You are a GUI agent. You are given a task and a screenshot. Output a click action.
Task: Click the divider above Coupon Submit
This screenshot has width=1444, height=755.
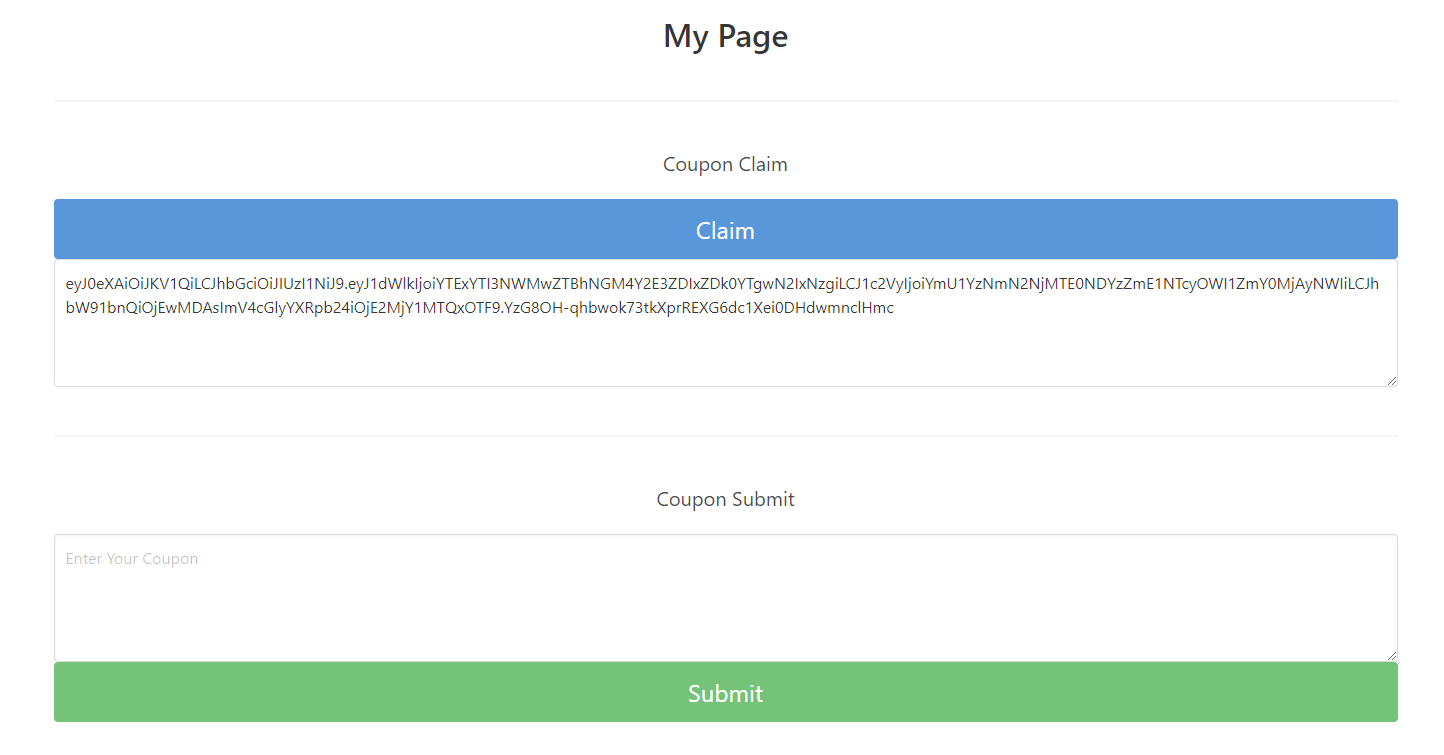725,436
